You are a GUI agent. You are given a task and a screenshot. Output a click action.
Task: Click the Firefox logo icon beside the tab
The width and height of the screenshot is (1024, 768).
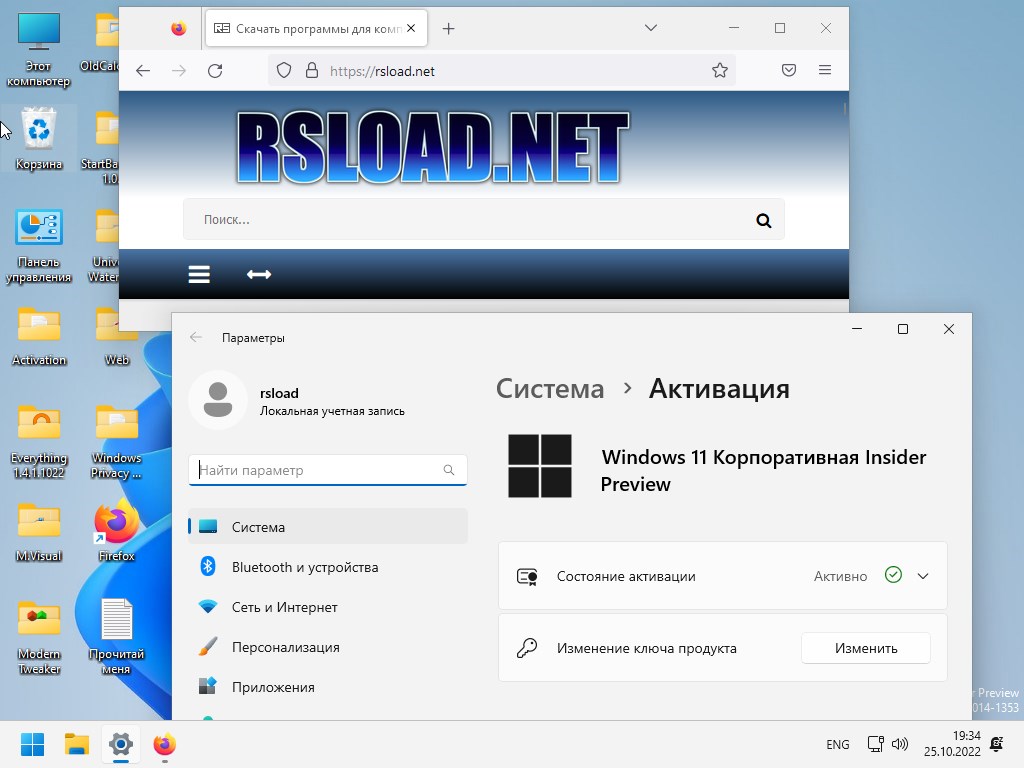[178, 29]
